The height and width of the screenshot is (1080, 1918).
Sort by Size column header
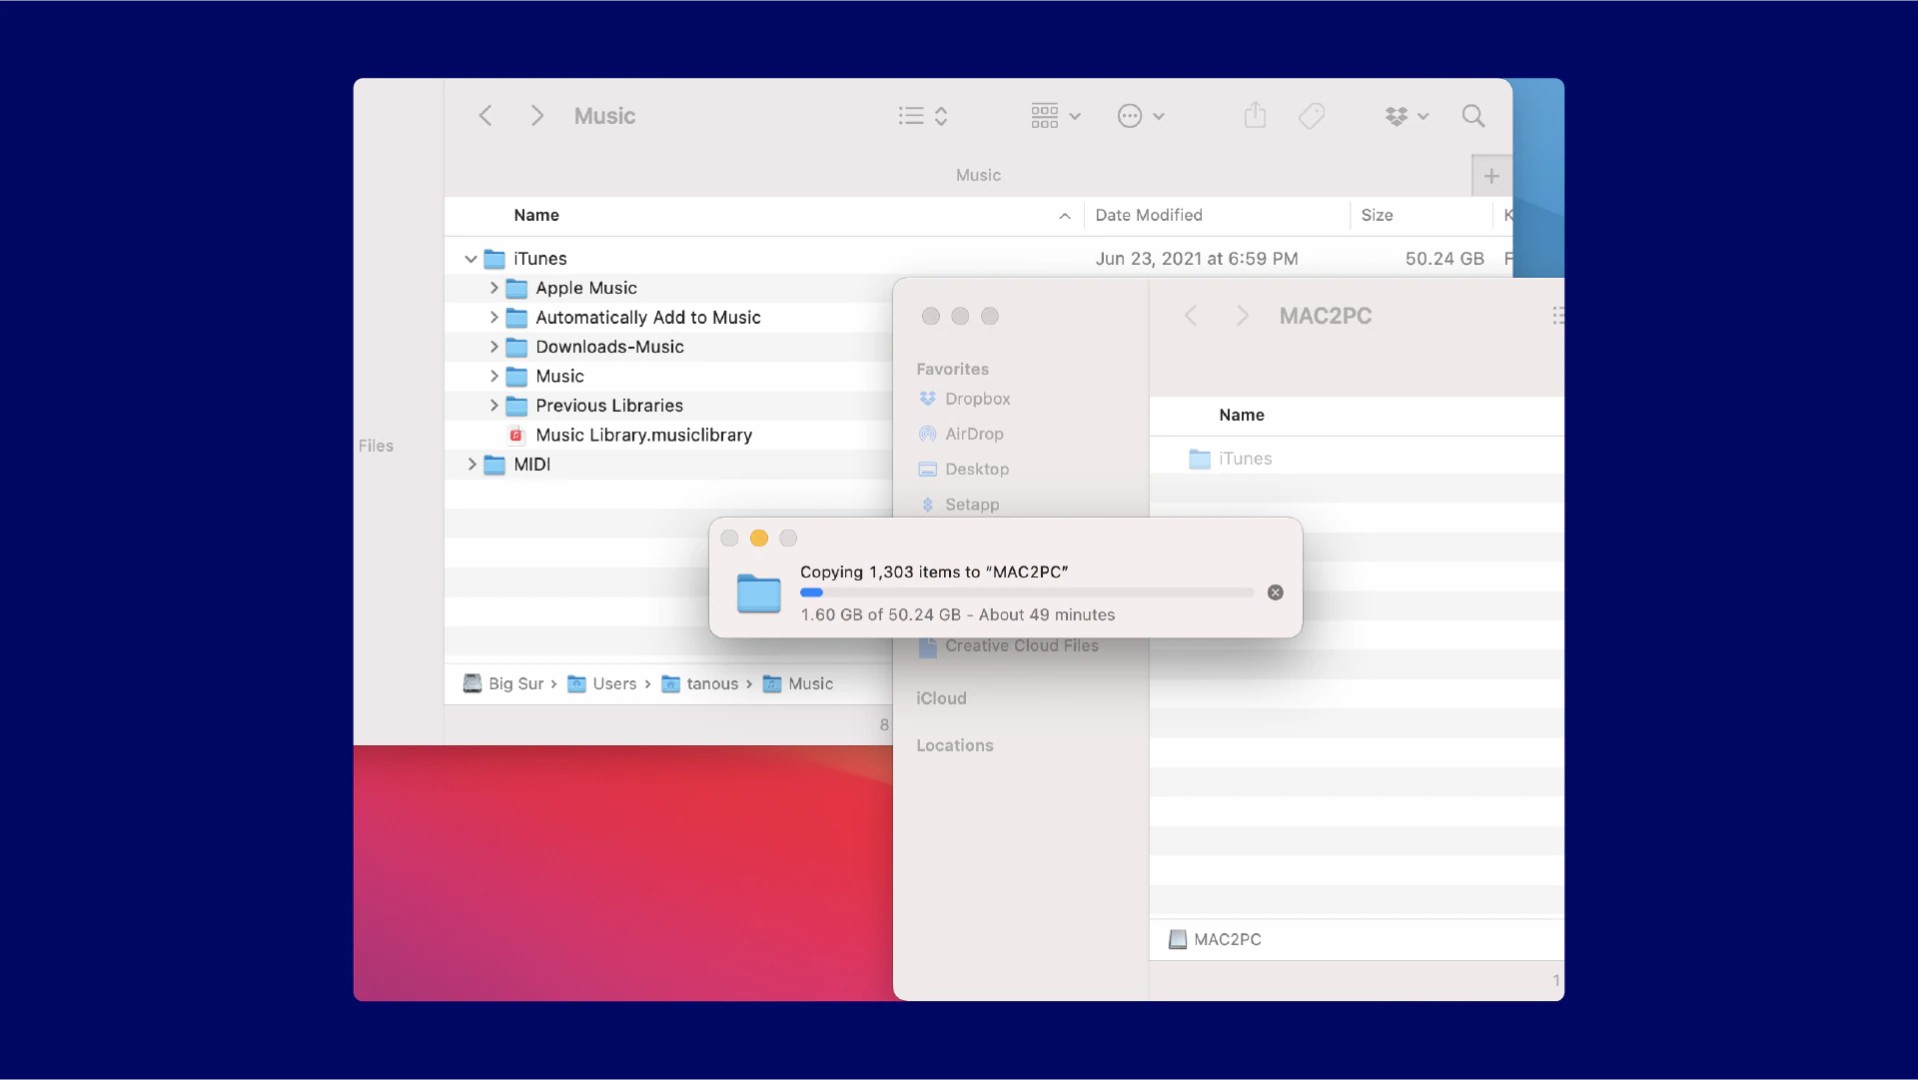(x=1376, y=215)
